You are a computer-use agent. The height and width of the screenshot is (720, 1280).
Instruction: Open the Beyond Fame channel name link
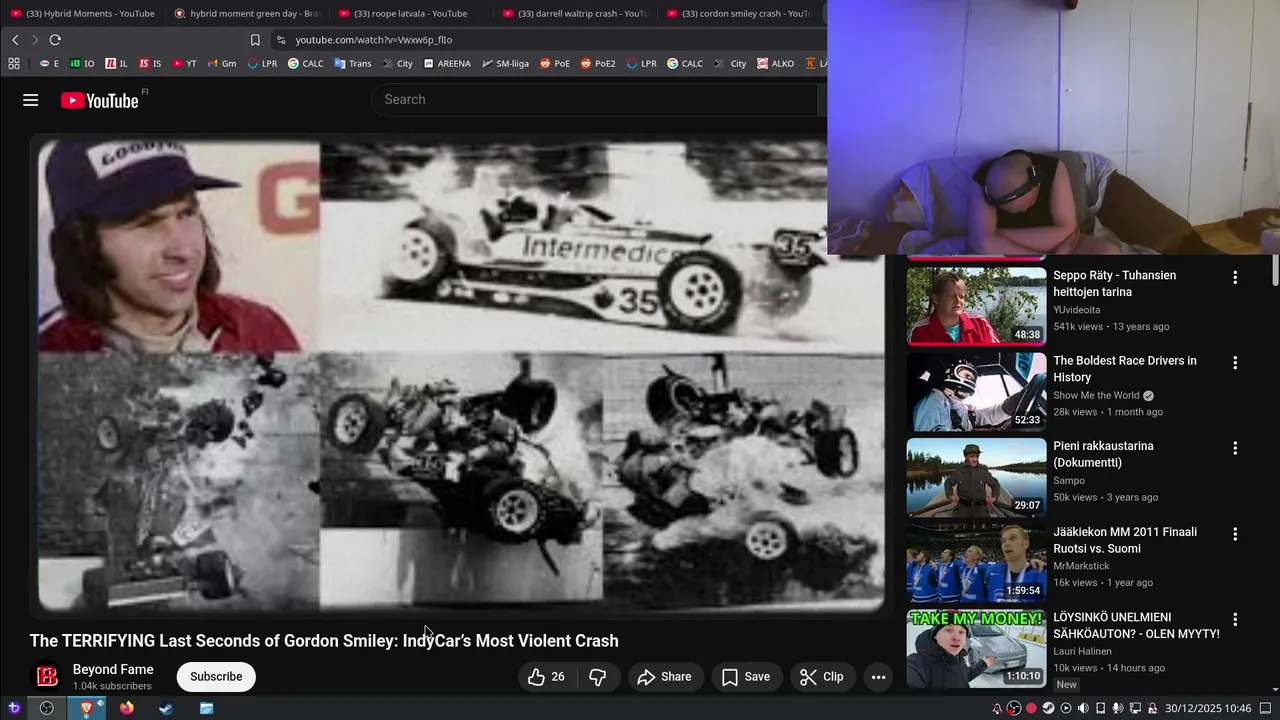113,669
